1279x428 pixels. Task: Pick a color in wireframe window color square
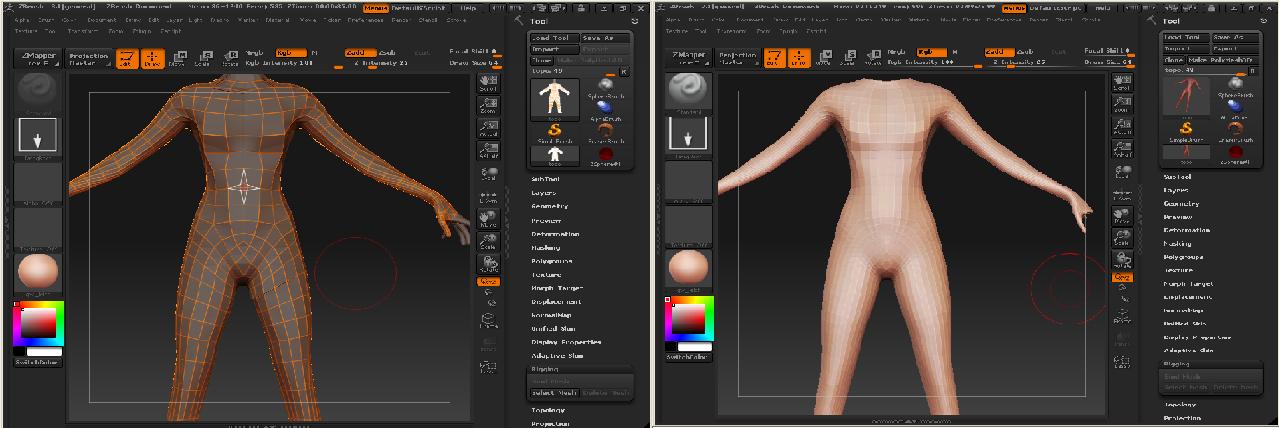[40, 325]
